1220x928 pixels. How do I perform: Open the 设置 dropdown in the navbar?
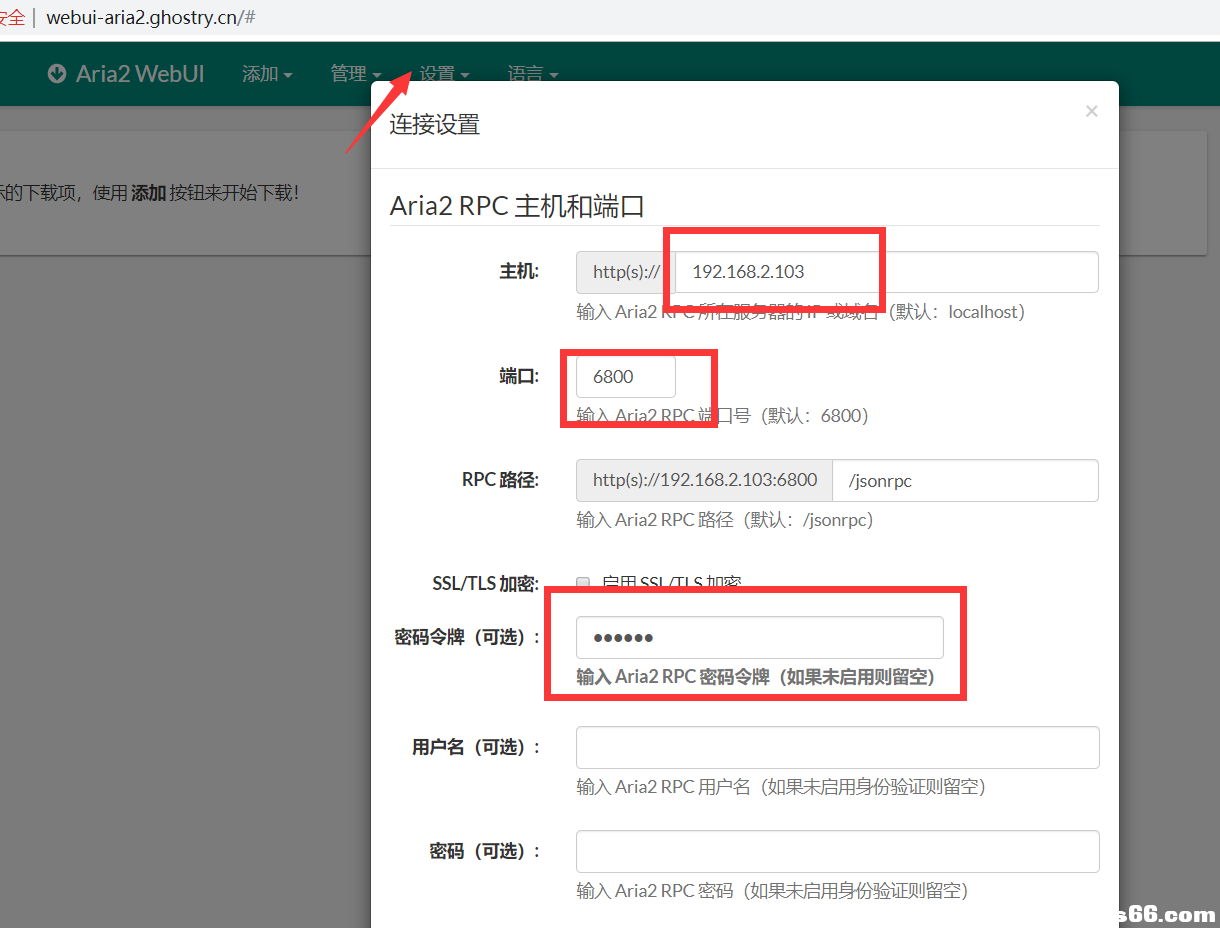click(x=444, y=74)
